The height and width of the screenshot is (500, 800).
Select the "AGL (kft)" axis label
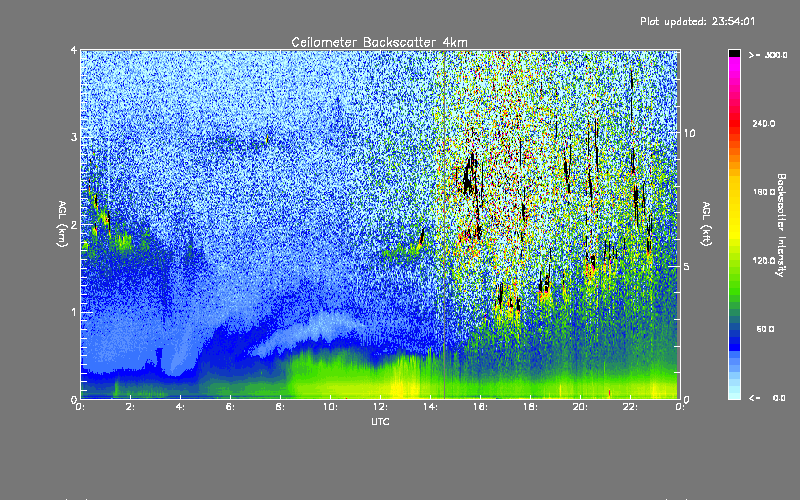coord(707,224)
